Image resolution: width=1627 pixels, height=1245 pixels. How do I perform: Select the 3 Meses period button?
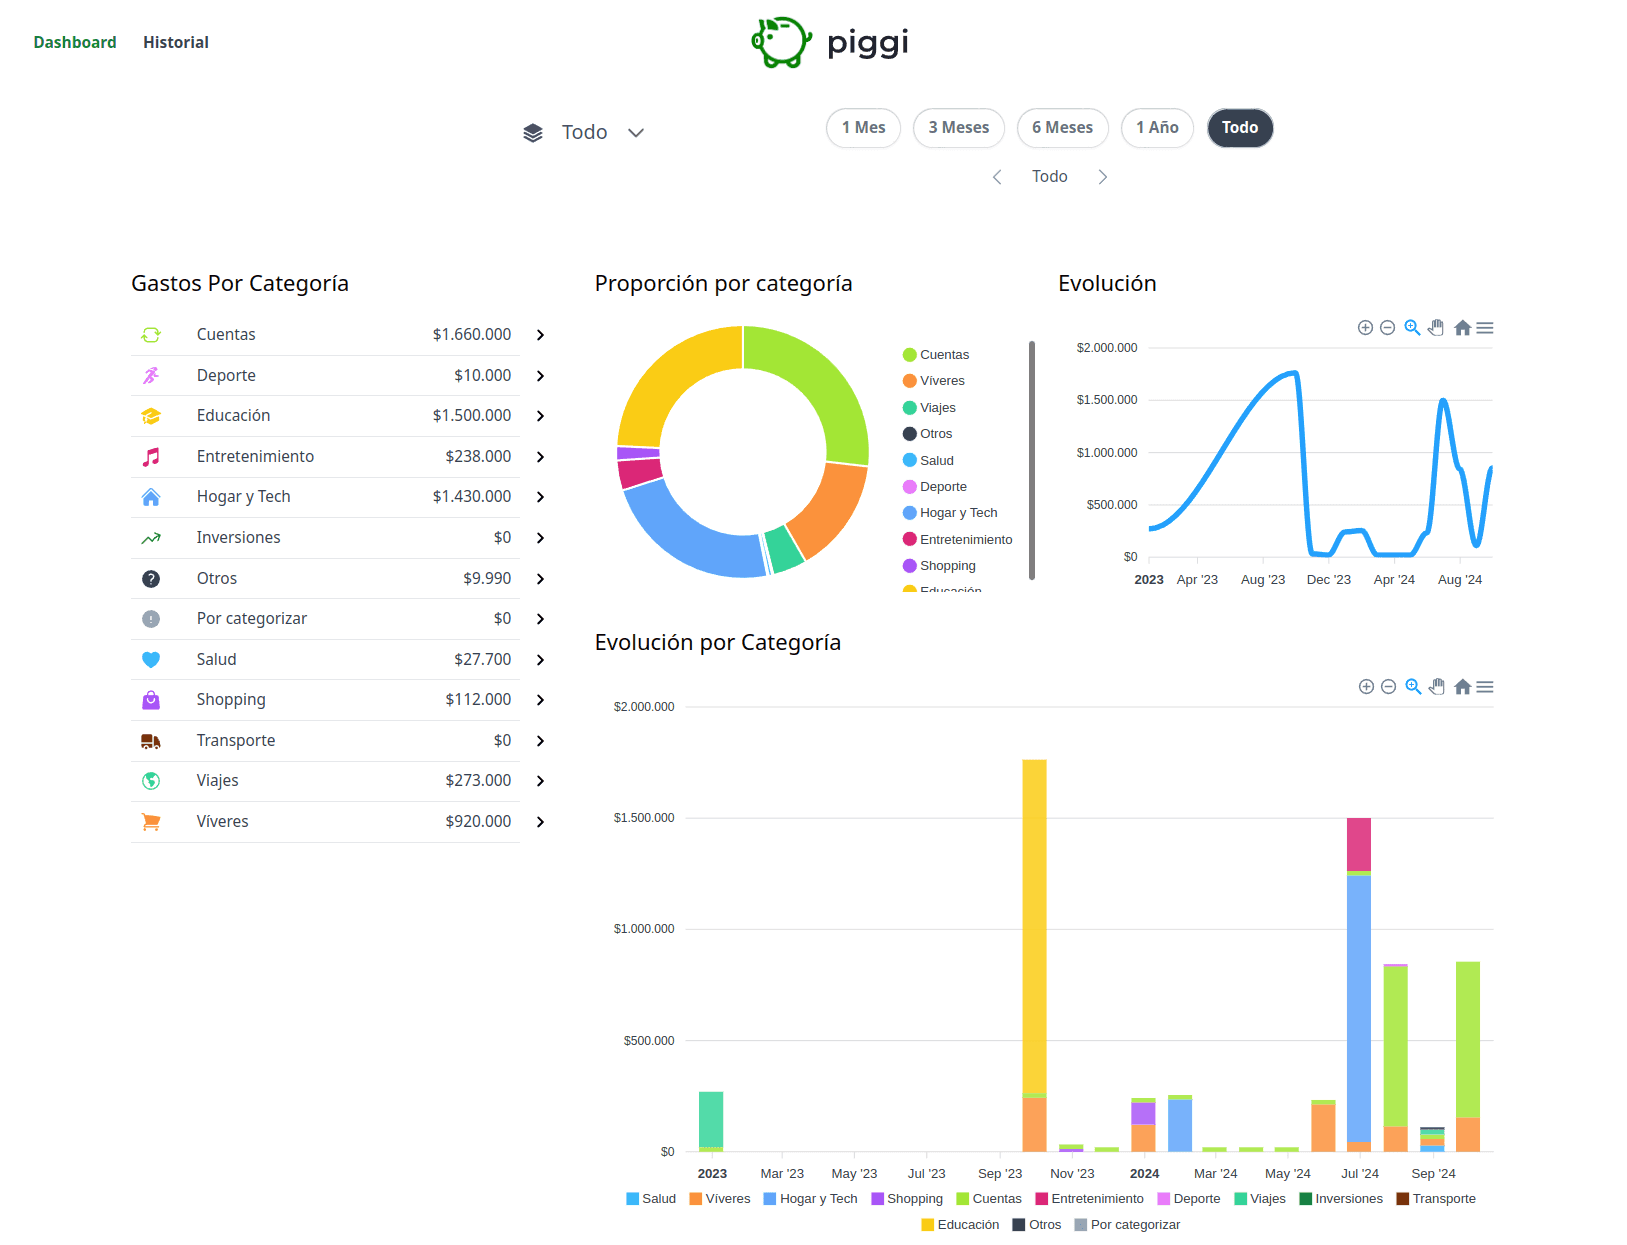958,128
